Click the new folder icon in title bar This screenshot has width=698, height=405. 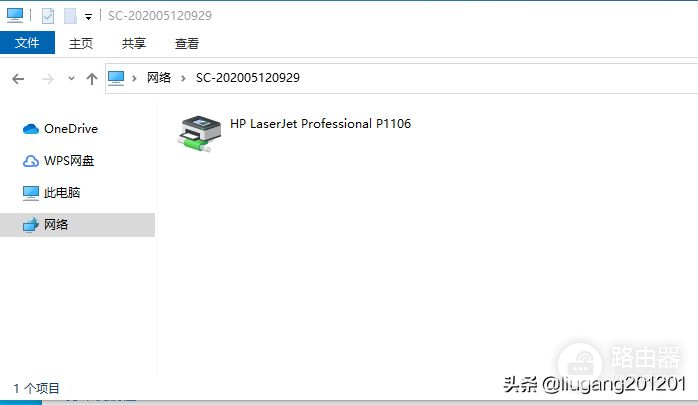(x=70, y=16)
